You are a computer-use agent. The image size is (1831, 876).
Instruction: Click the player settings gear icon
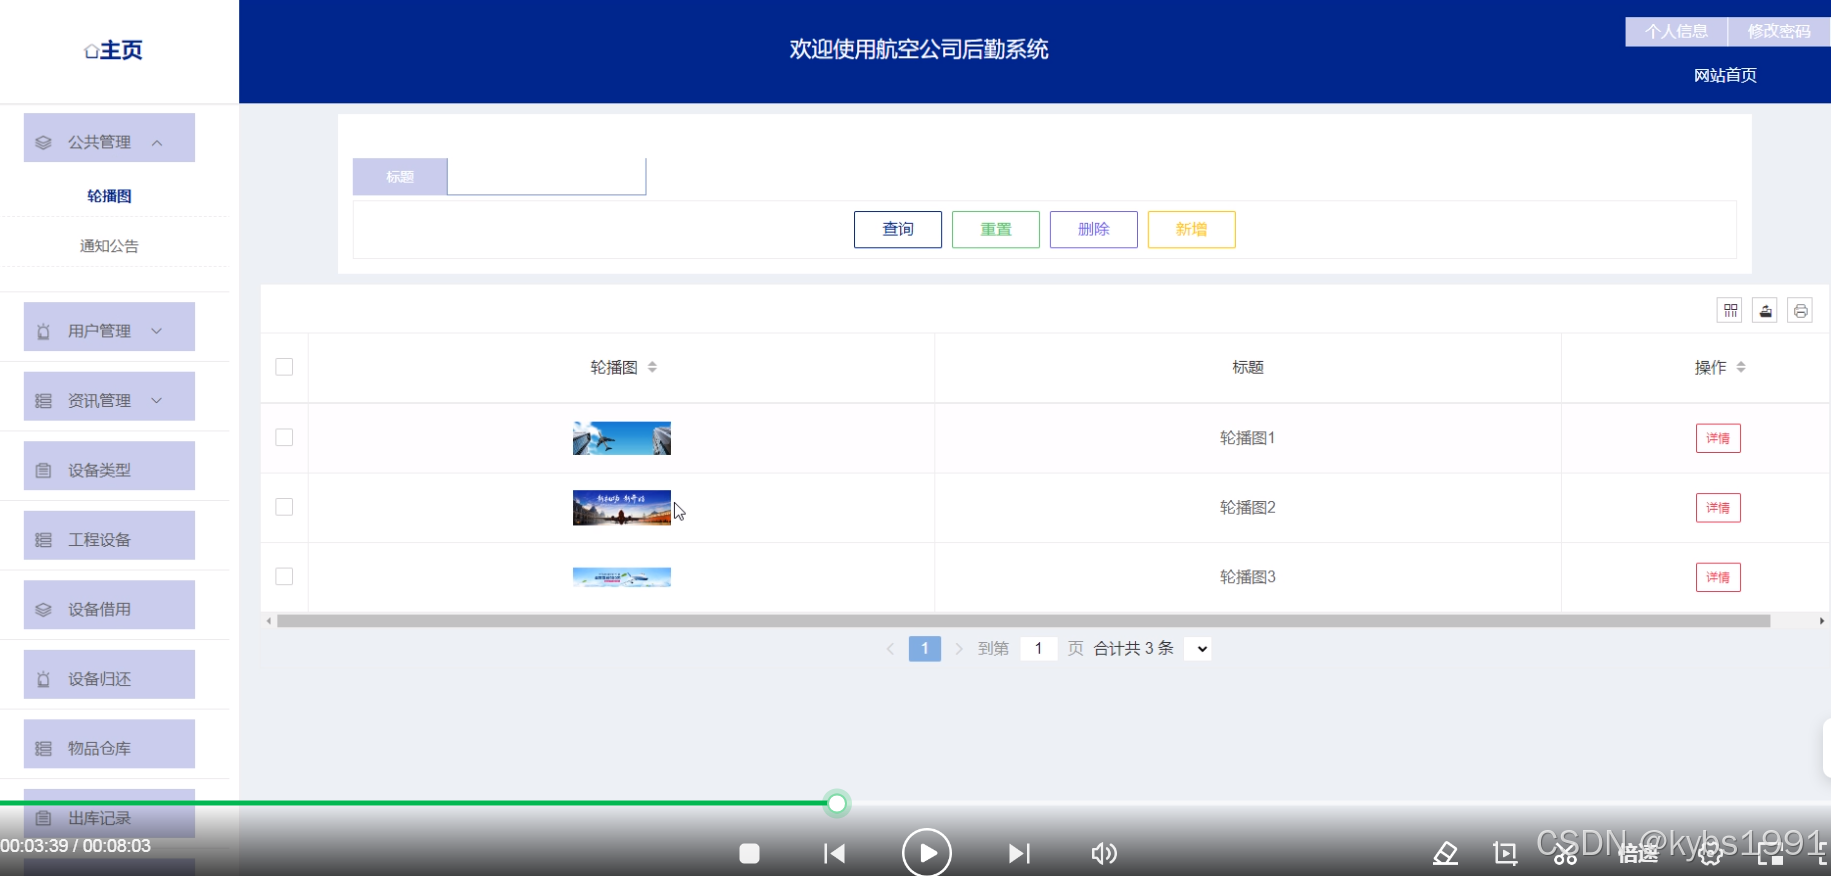[x=1711, y=853]
